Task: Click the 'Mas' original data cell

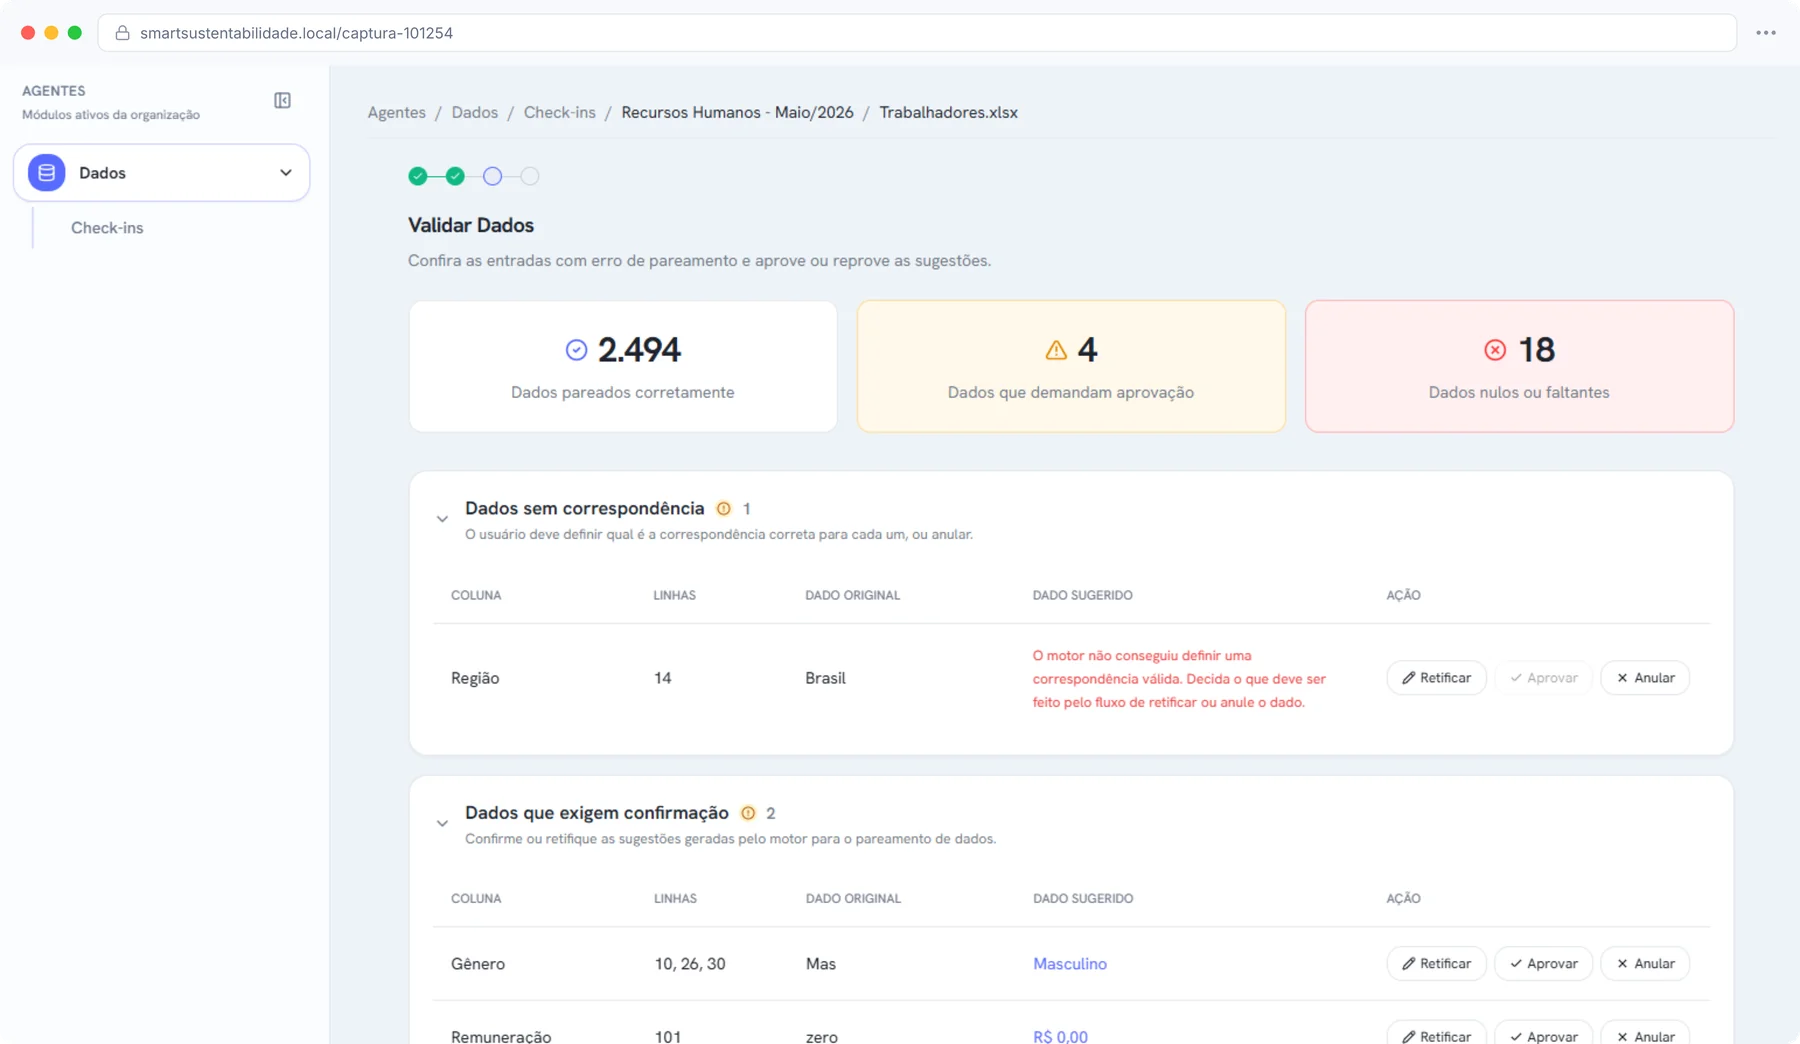Action: tap(820, 964)
